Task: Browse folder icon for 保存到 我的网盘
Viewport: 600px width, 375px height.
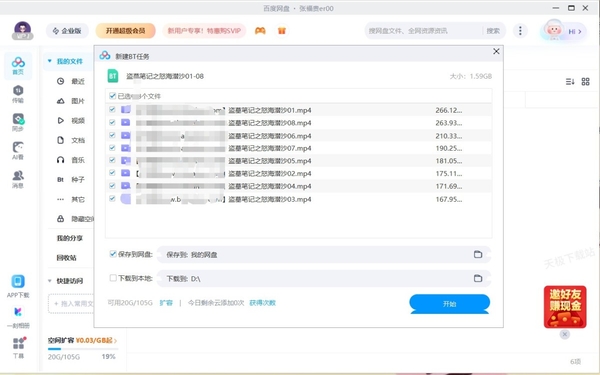Action: (x=478, y=254)
